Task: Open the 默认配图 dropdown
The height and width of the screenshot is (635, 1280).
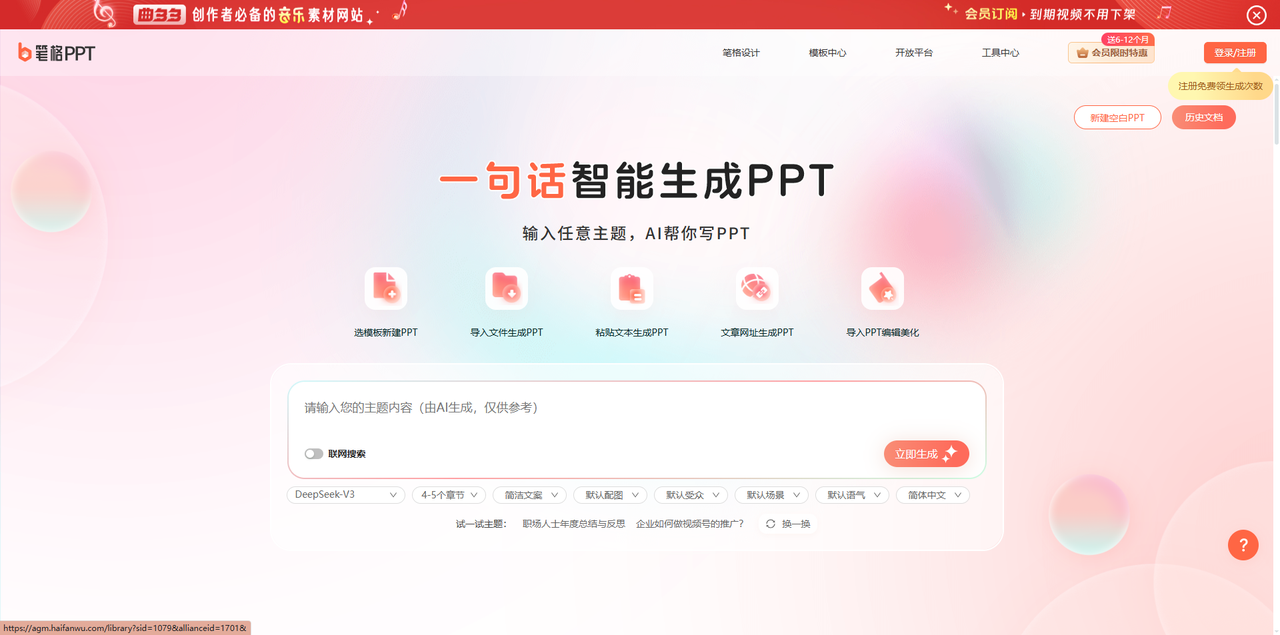Action: coord(610,495)
